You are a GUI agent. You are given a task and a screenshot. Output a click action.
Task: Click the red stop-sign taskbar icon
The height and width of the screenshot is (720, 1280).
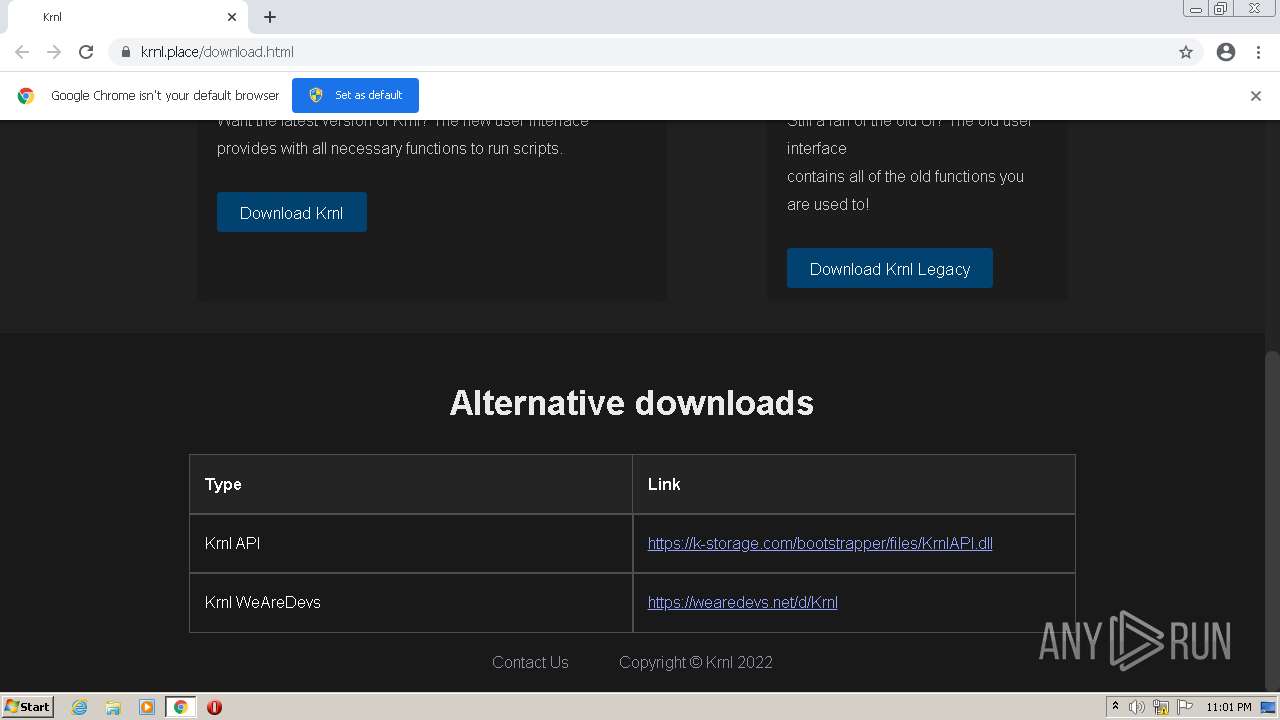[x=214, y=707]
